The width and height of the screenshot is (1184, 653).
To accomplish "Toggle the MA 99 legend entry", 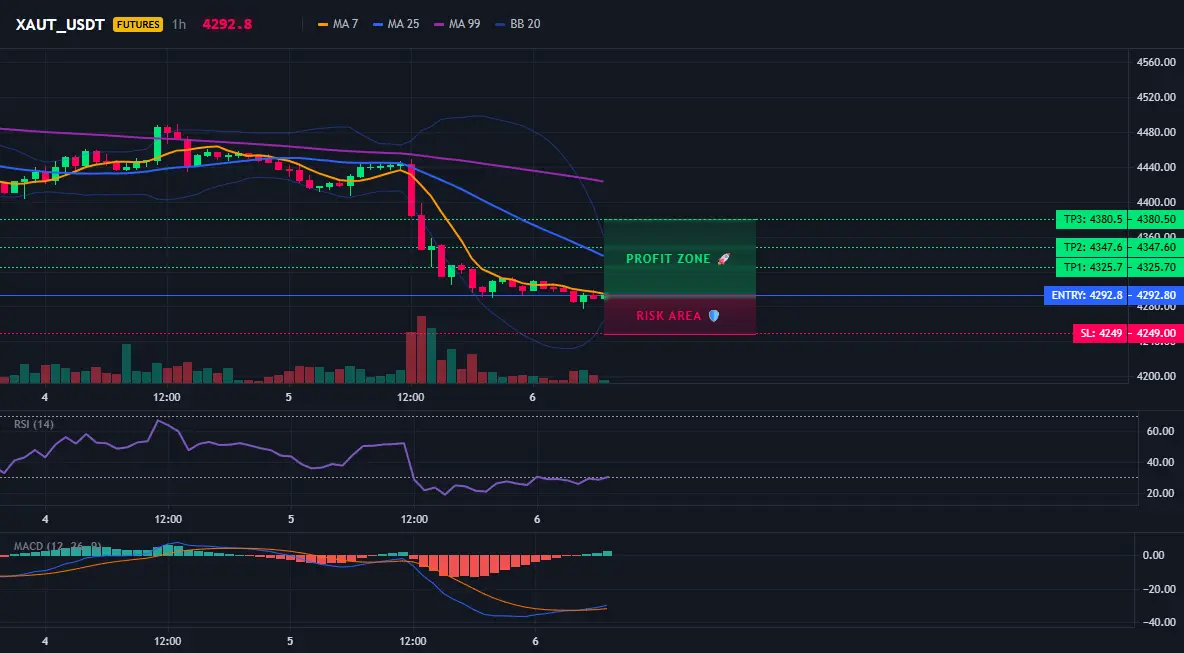I will click(457, 24).
